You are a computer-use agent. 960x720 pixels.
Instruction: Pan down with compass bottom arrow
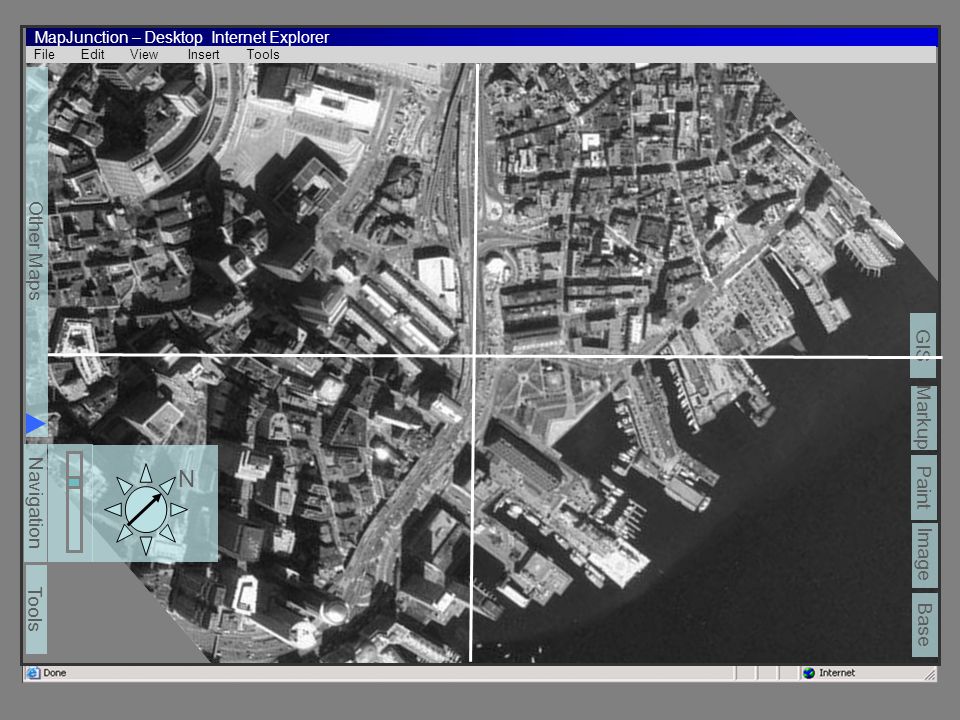click(x=146, y=545)
